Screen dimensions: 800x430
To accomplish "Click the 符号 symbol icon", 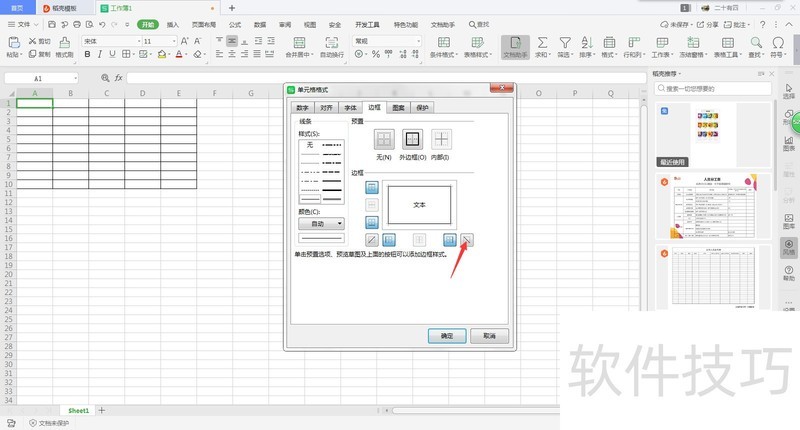I will click(778, 43).
